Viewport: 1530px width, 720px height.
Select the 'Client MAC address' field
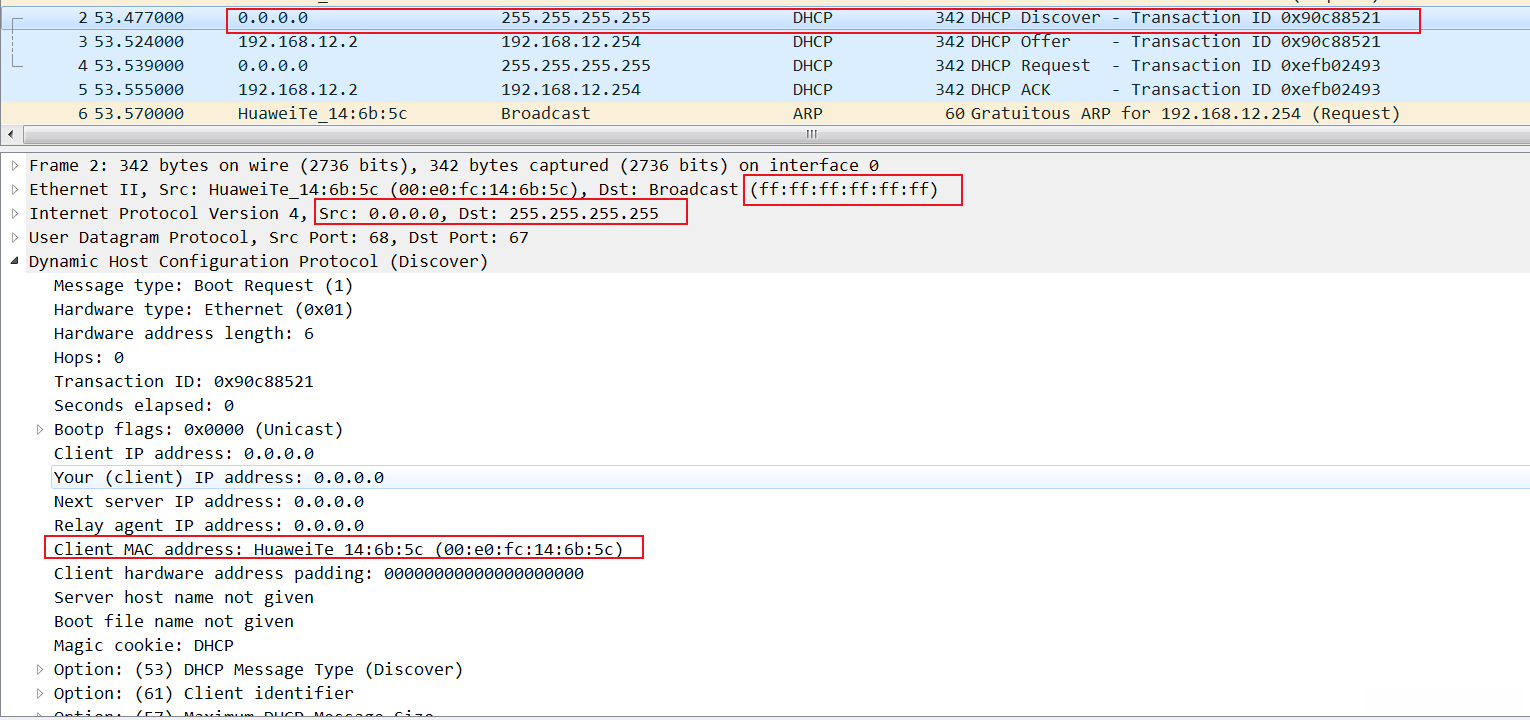coord(338,549)
